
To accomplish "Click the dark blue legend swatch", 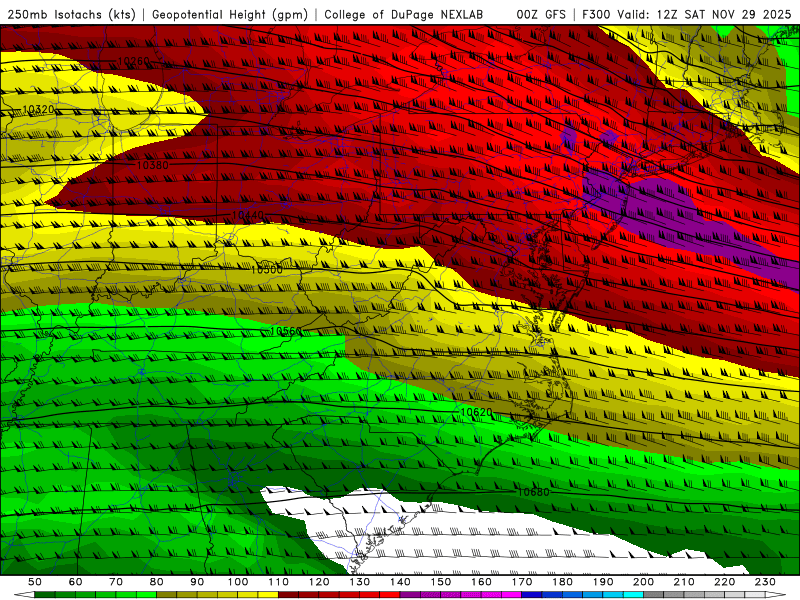I will click(x=532, y=595).
